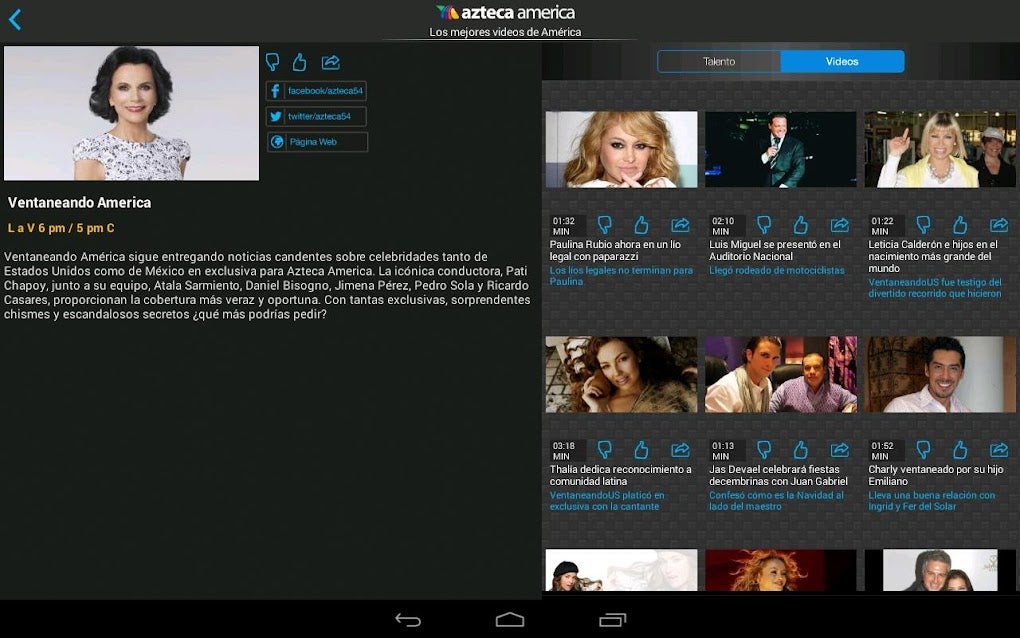Thumbs down the Luis Miguel video
This screenshot has height=638, width=1020.
click(764, 225)
